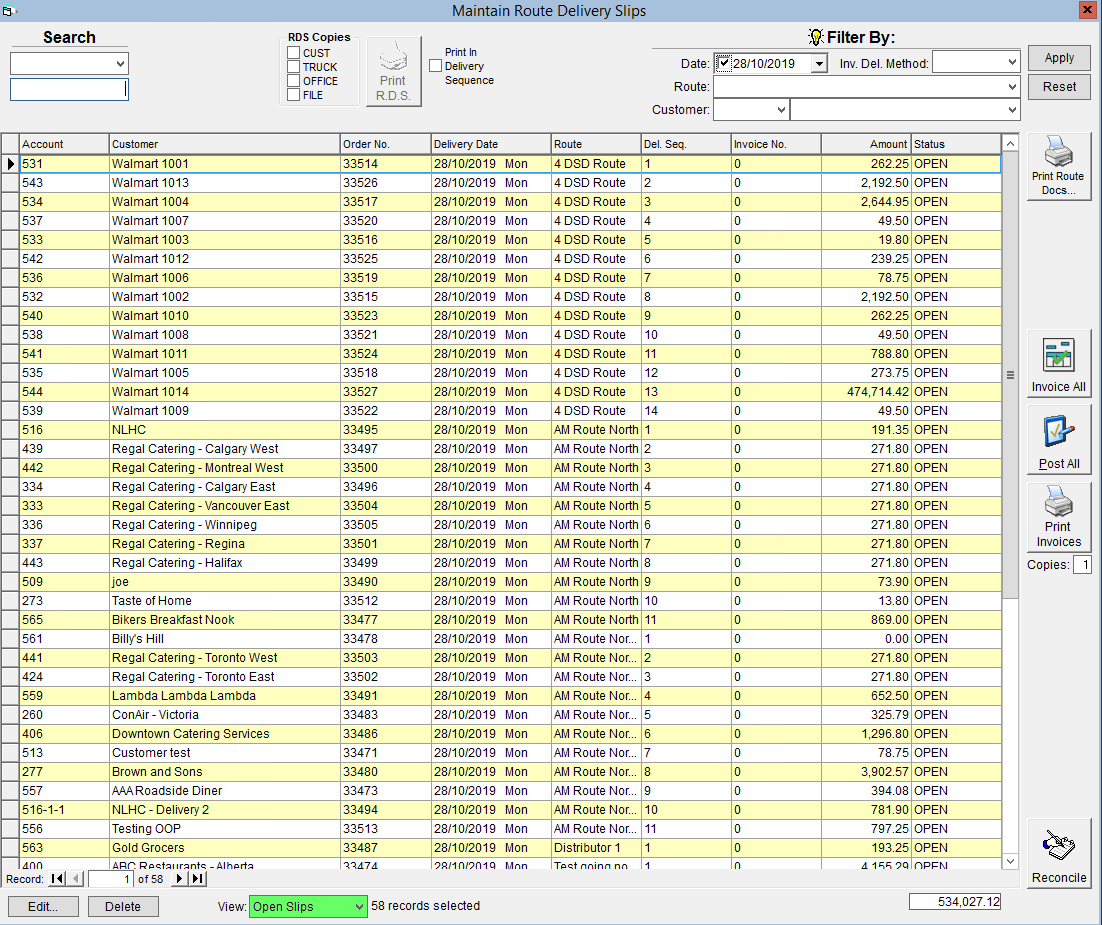Screen dimensions: 1102x925
Task: Select Bikers Breakfast Nook customer
Action: tap(225, 620)
